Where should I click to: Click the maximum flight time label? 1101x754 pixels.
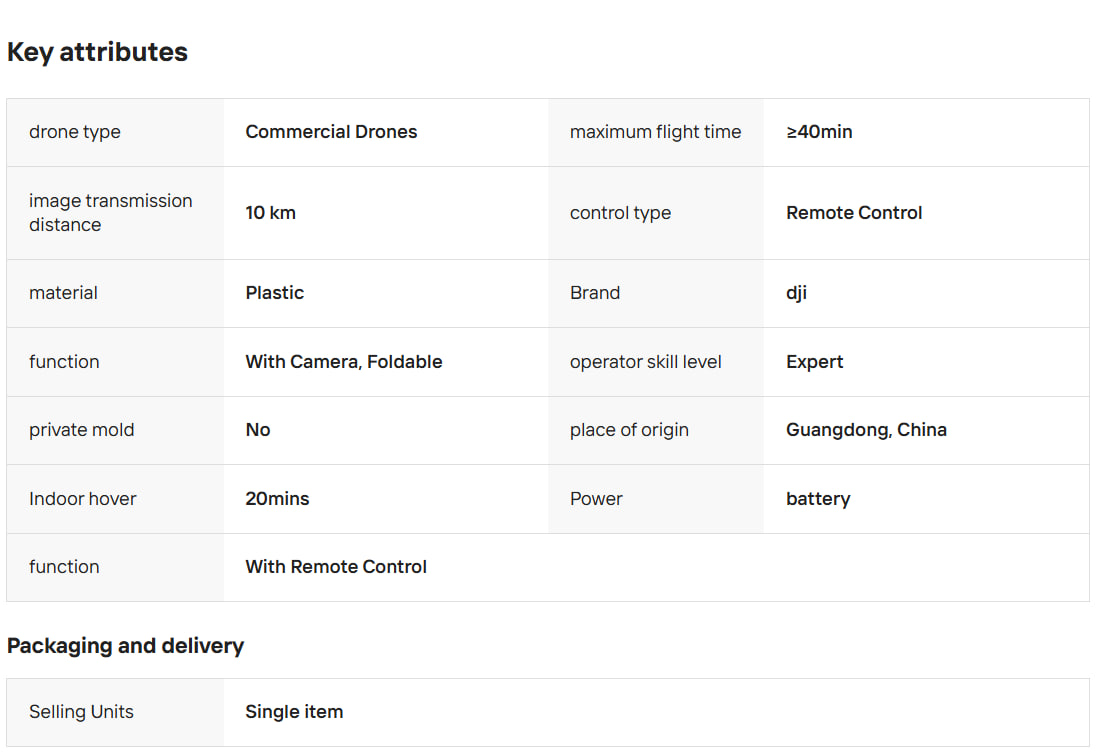click(x=655, y=132)
